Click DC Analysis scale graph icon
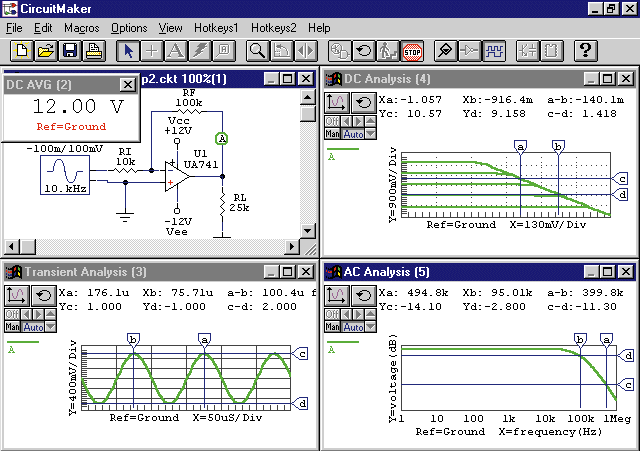Viewport: 640px width, 451px height. coord(336,102)
